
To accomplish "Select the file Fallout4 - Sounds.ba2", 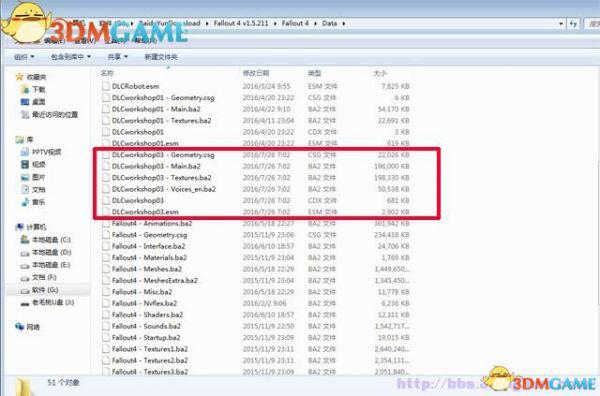I will coord(146,326).
